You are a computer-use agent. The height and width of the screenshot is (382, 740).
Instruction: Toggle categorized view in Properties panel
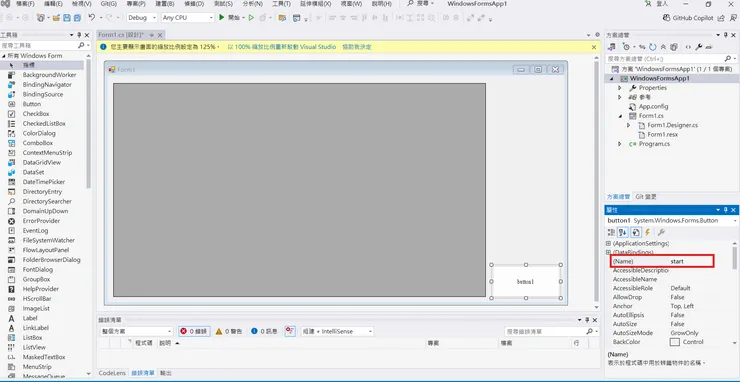(611, 232)
